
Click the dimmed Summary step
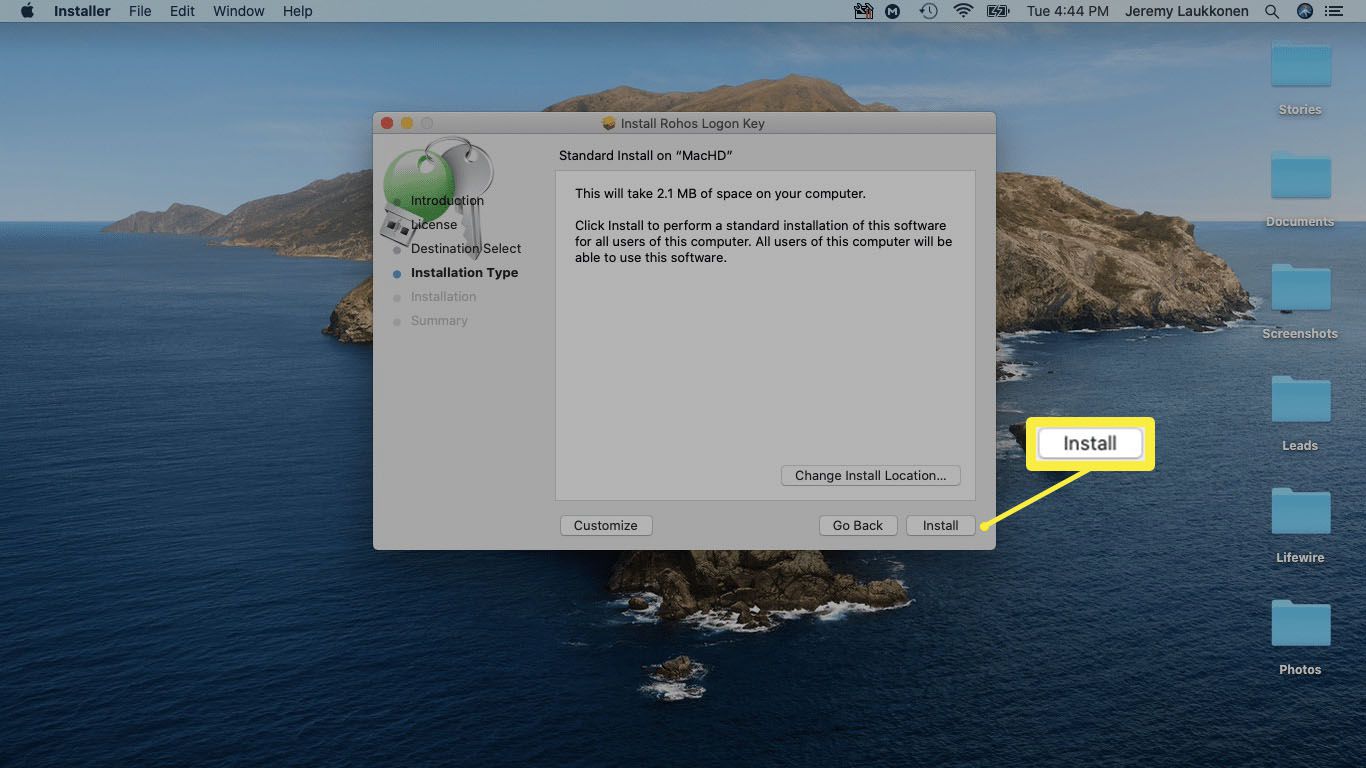pyautogui.click(x=439, y=320)
